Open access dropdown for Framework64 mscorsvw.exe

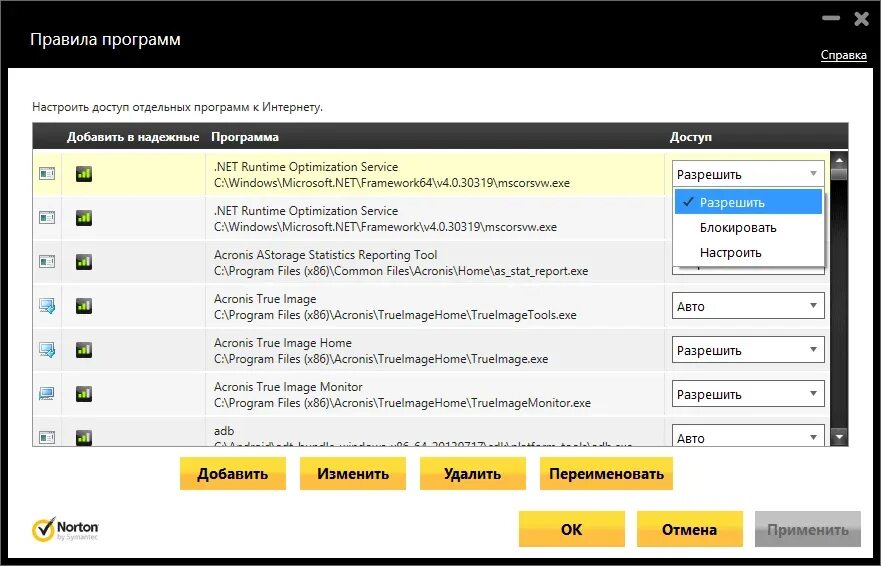tap(748, 174)
